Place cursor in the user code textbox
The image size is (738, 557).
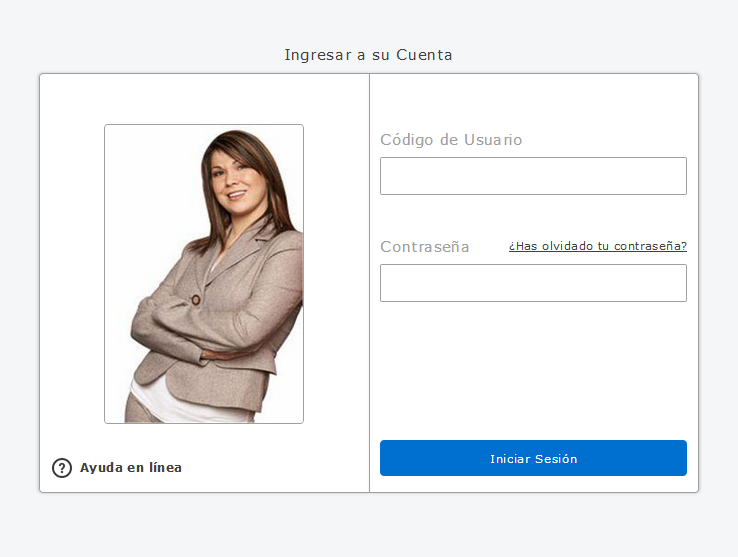(533, 176)
